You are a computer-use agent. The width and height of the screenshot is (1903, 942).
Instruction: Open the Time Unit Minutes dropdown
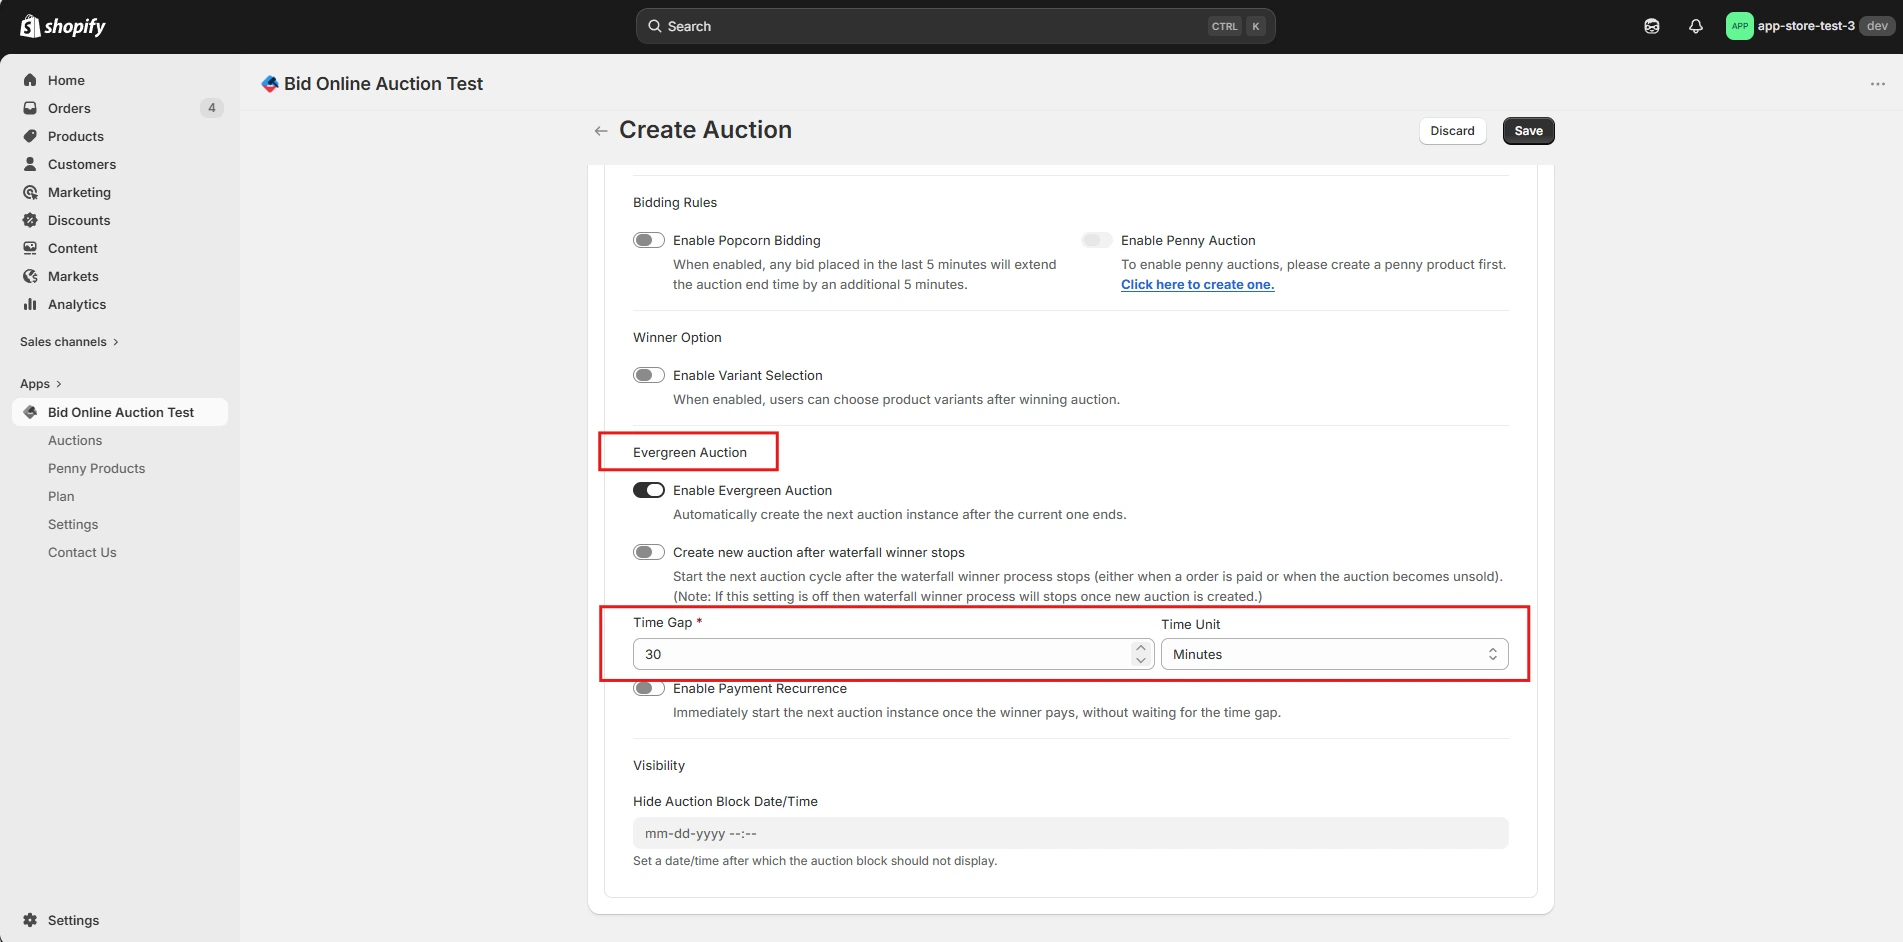click(1334, 654)
